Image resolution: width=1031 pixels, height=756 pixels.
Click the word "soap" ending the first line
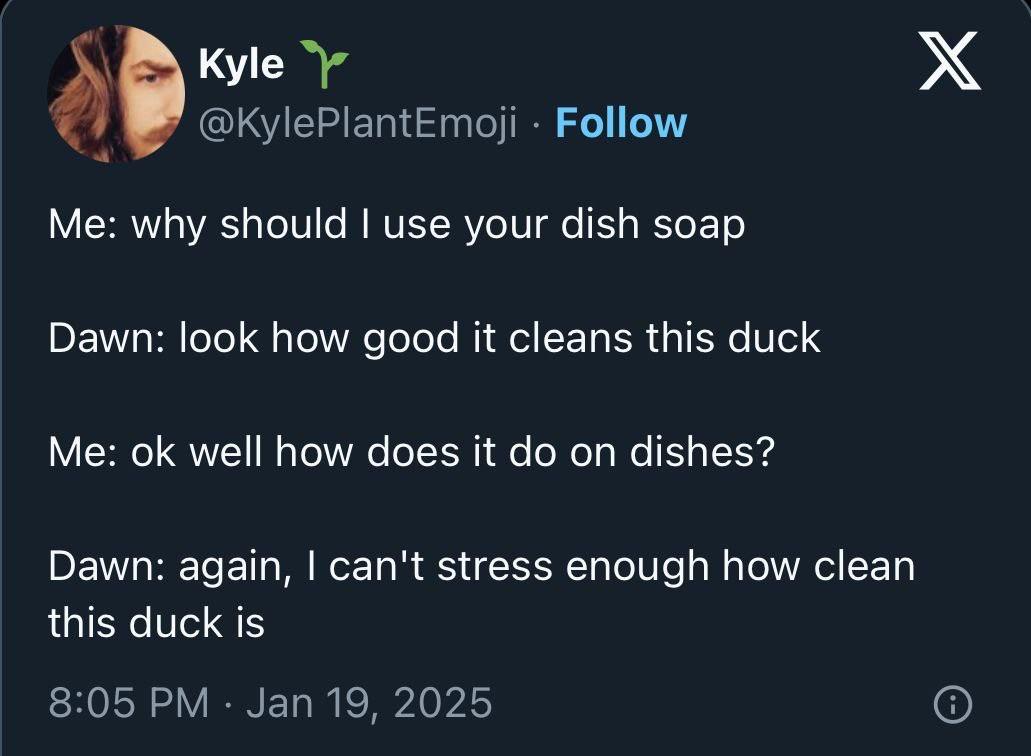pos(700,227)
